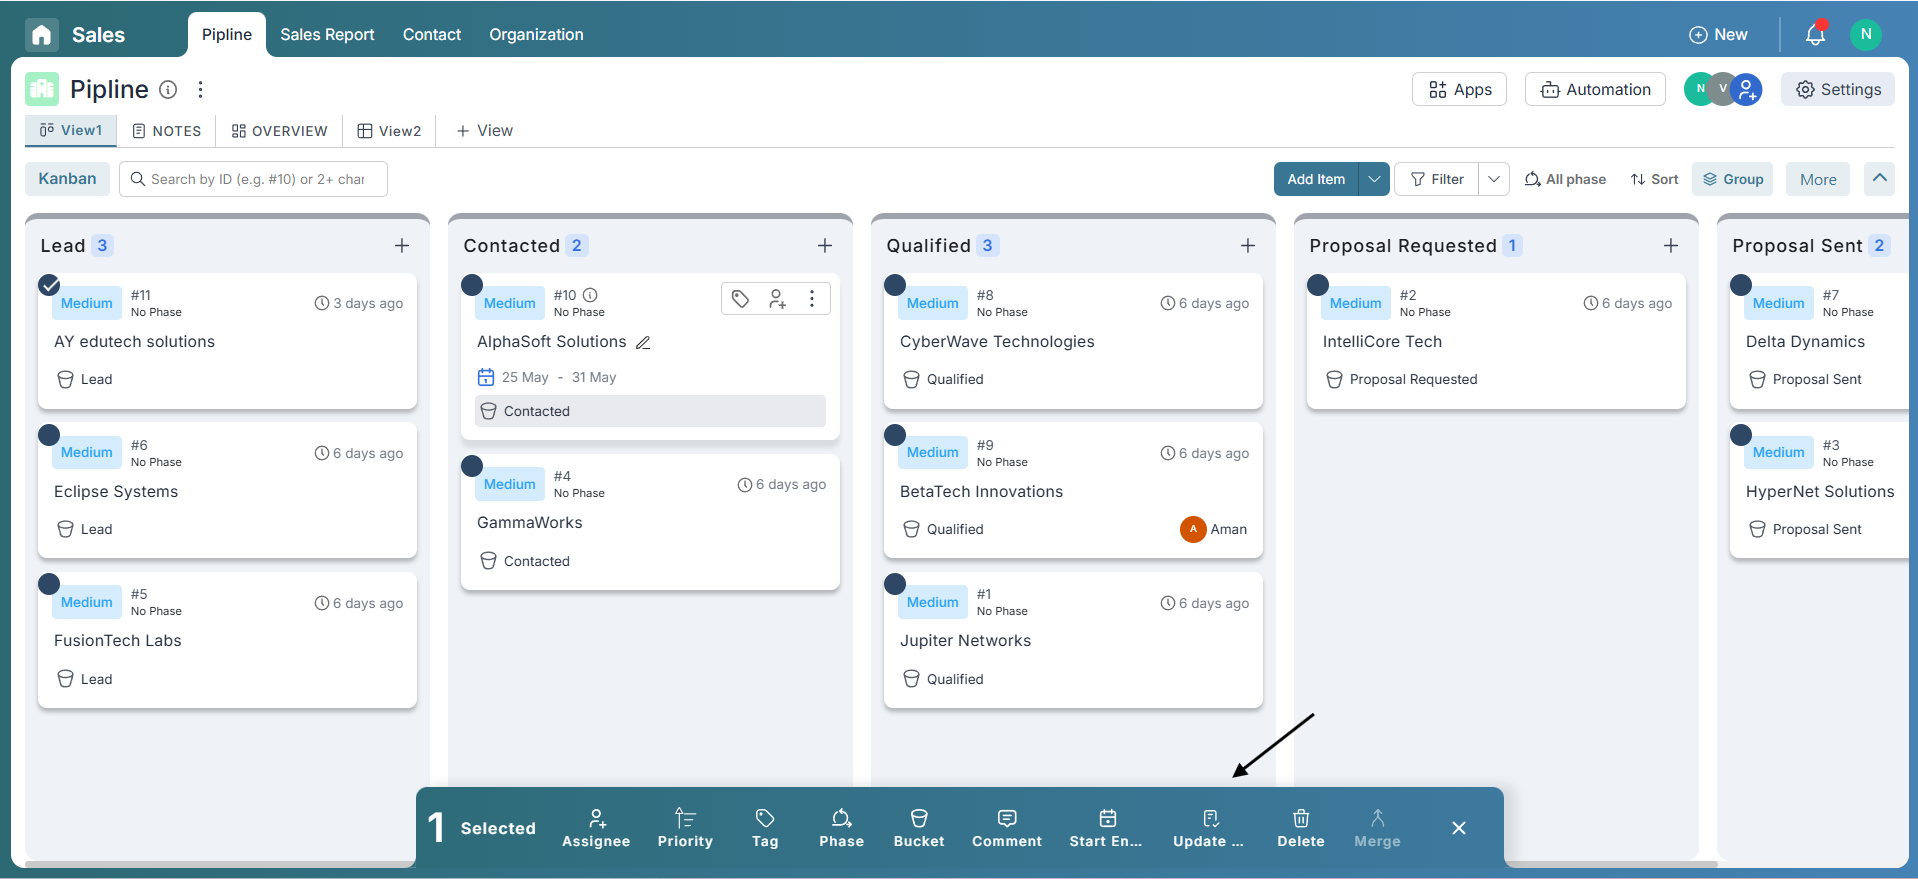1918x879 pixels.
Task: Expand Filter dropdown arrow
Action: pyautogui.click(x=1493, y=179)
